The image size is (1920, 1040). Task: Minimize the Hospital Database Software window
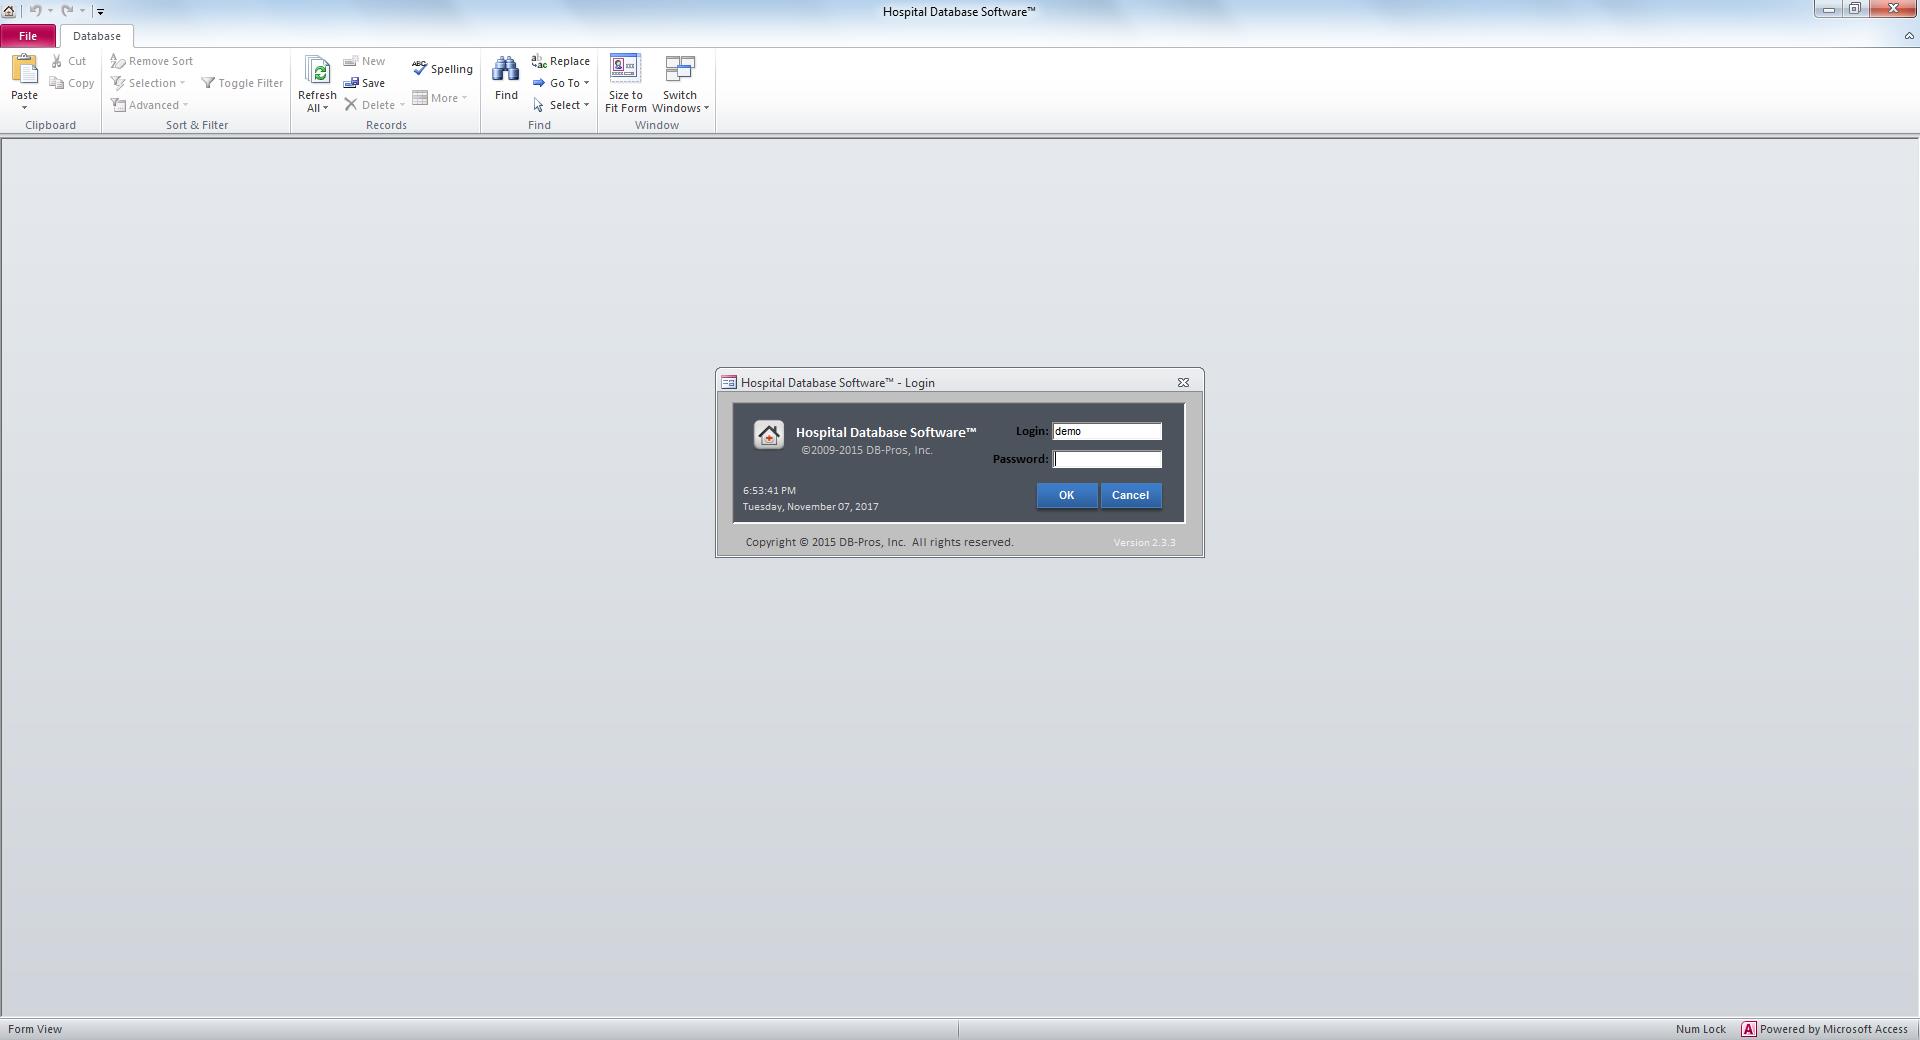(1828, 9)
